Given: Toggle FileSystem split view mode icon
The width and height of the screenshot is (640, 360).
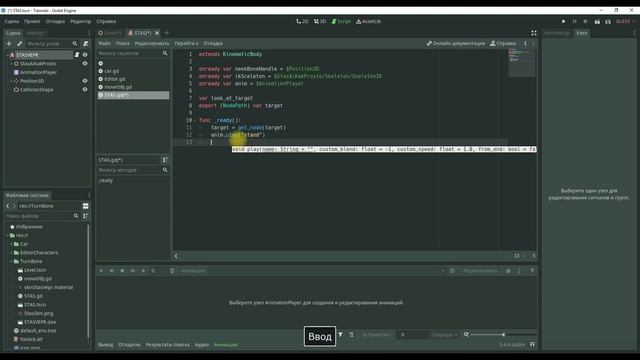Looking at the screenshot, I should 85,206.
